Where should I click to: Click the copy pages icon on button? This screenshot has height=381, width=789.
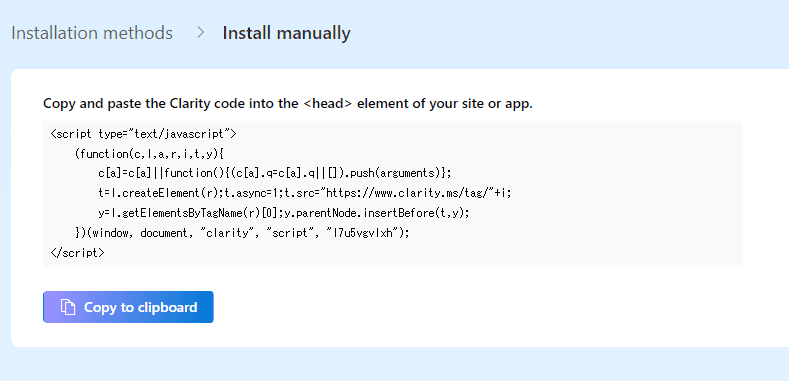click(x=68, y=307)
